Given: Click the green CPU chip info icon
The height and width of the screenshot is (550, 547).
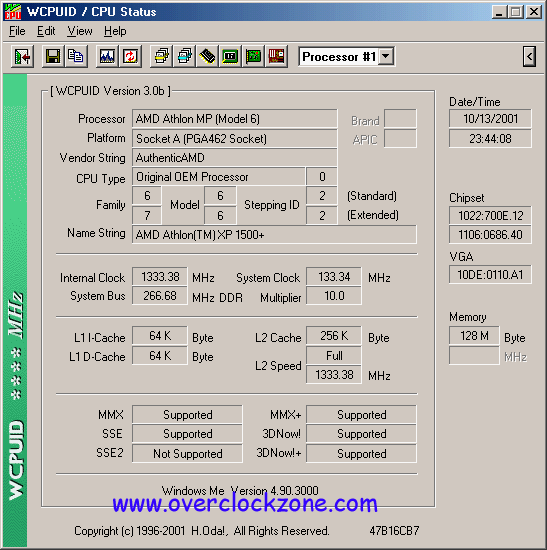Looking at the screenshot, I should 230,56.
